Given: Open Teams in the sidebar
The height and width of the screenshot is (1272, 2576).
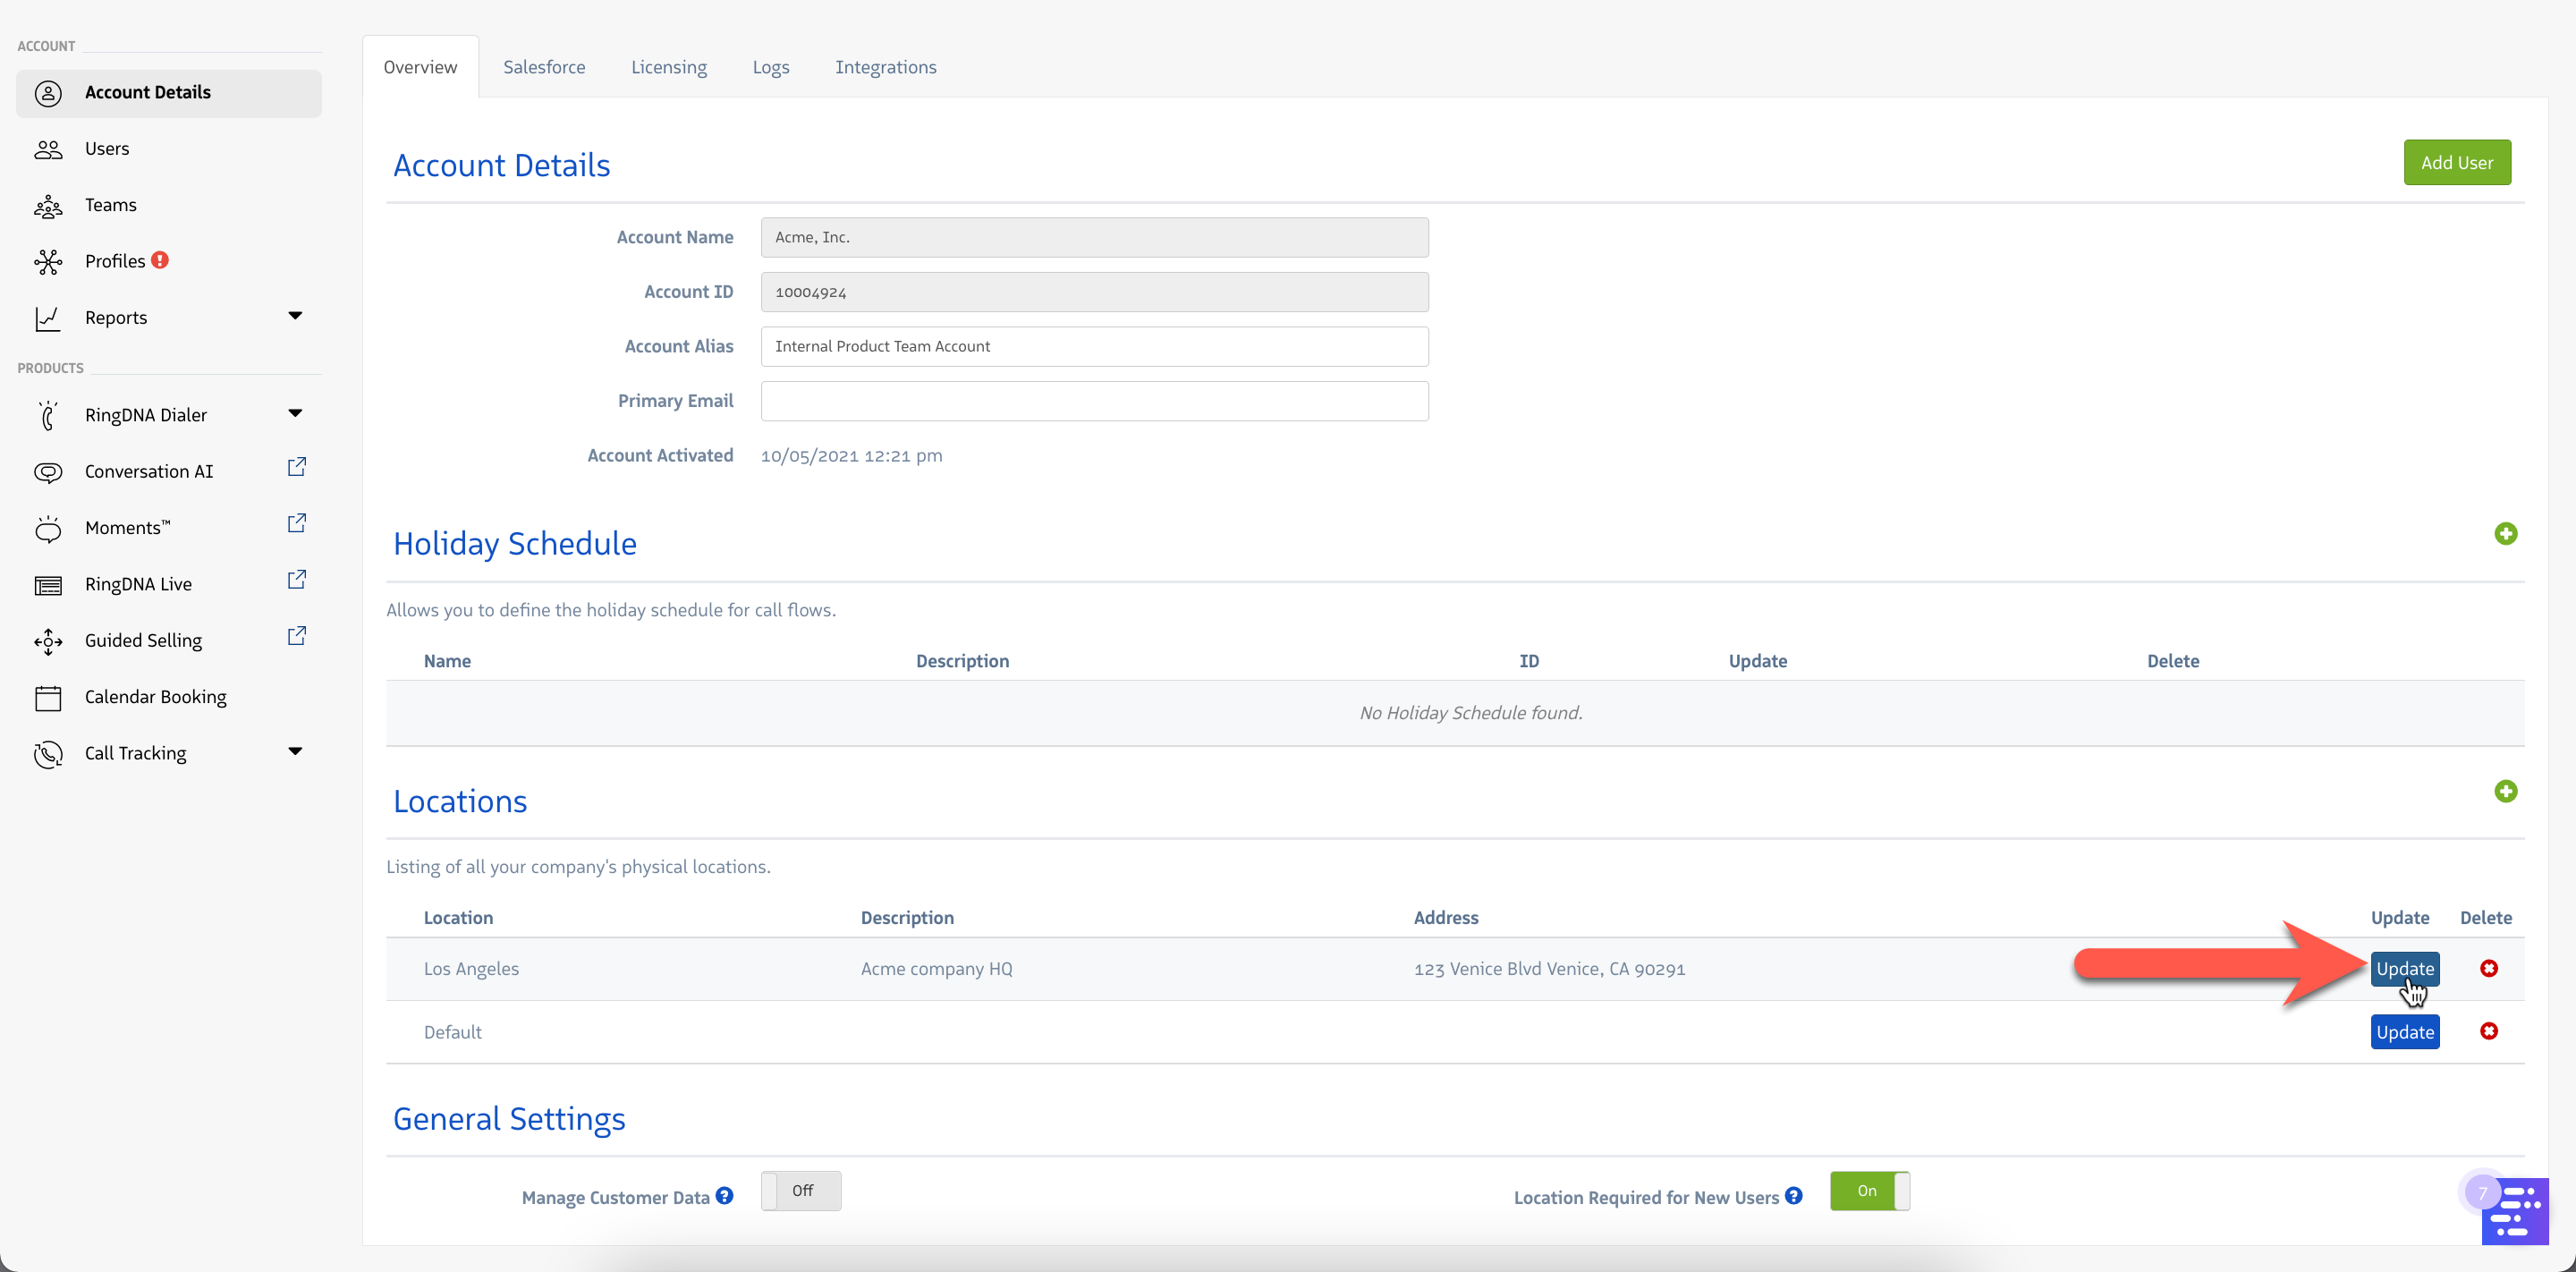Looking at the screenshot, I should [110, 205].
